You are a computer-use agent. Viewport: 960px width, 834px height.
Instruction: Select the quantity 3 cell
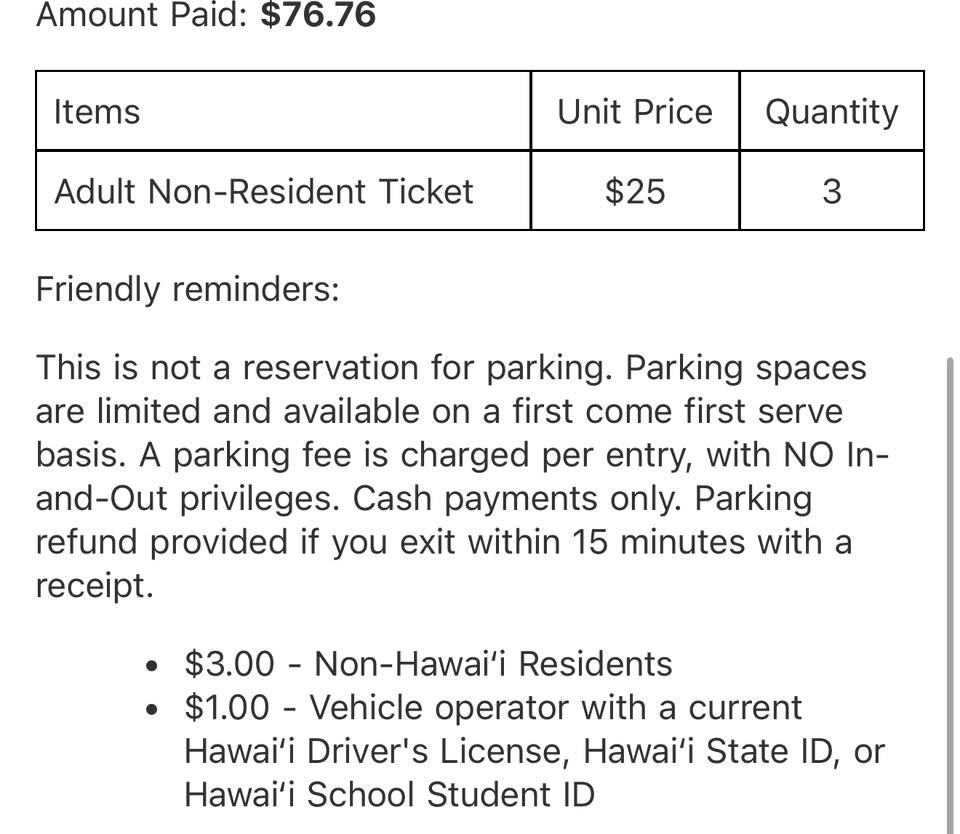tap(831, 190)
